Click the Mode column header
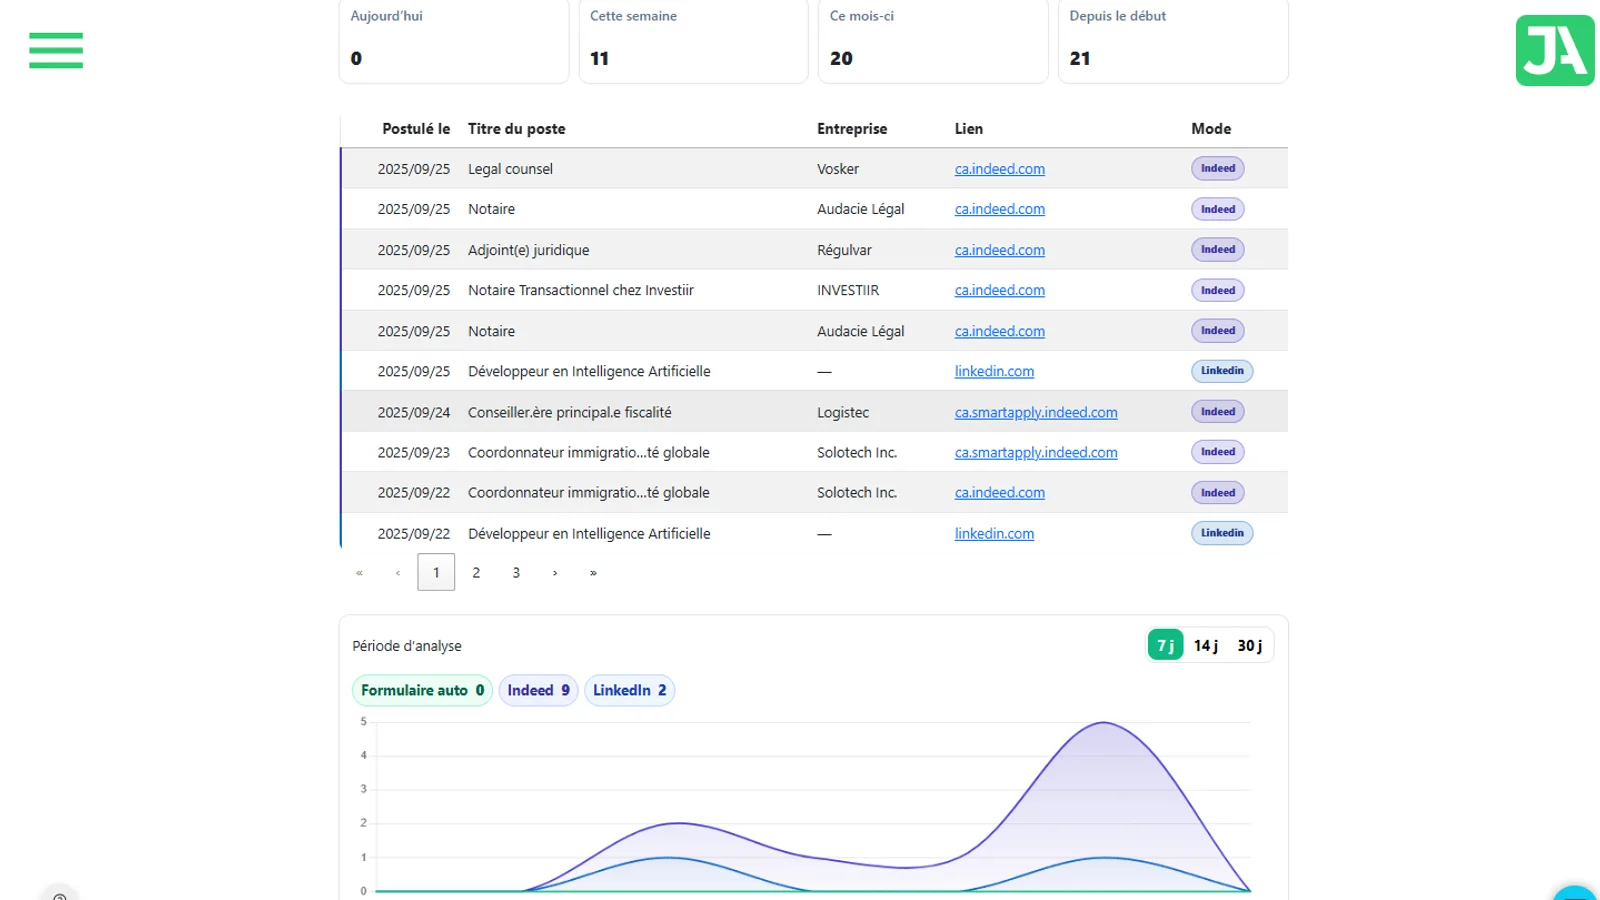Image resolution: width=1600 pixels, height=900 pixels. [1211, 129]
